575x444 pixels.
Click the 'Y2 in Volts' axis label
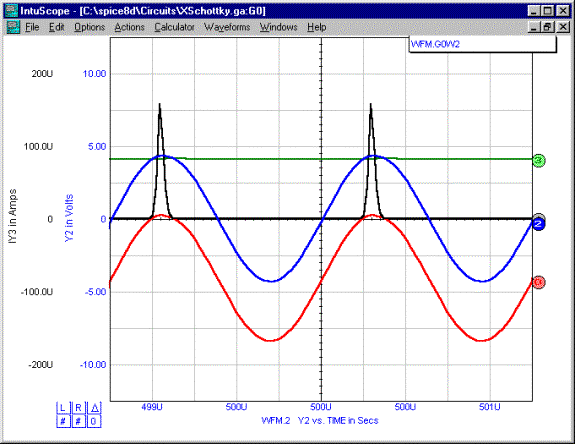pos(69,218)
